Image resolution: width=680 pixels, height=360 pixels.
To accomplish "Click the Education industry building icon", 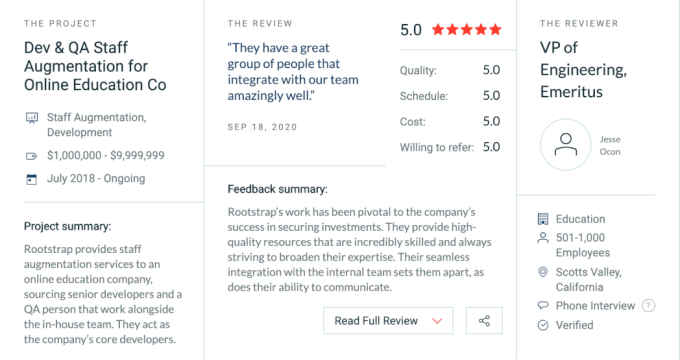I will pos(543,219).
